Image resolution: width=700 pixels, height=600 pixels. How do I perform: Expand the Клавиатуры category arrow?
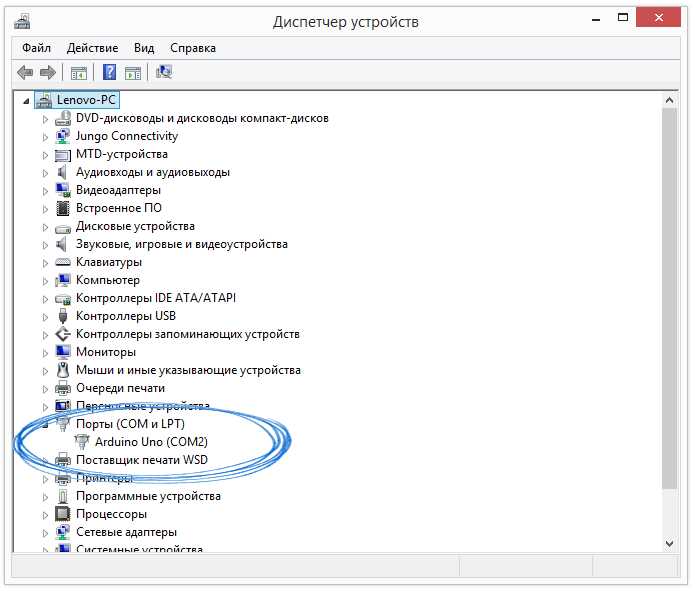point(45,263)
